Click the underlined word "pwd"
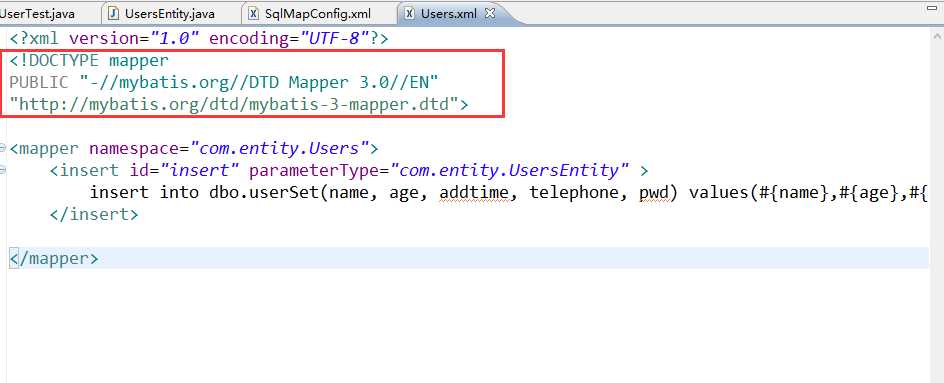This screenshot has height=383, width=944. [x=654, y=193]
